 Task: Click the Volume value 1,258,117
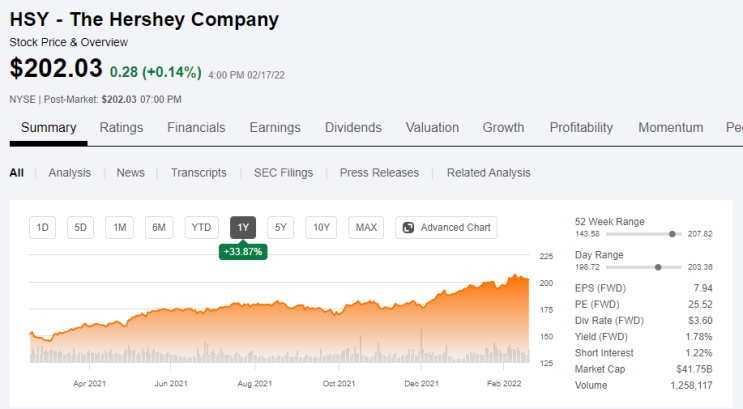691,385
